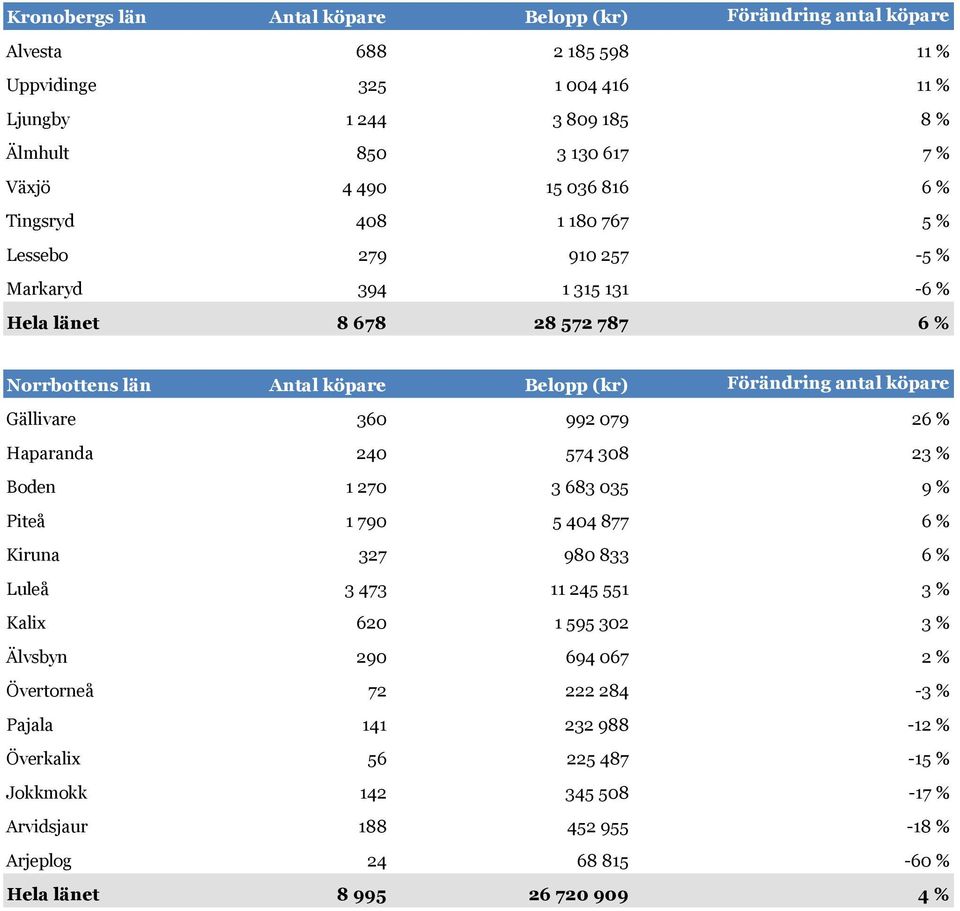This screenshot has width=960, height=911.
Task: Select the Jokkmokk row label
Action: (47, 793)
